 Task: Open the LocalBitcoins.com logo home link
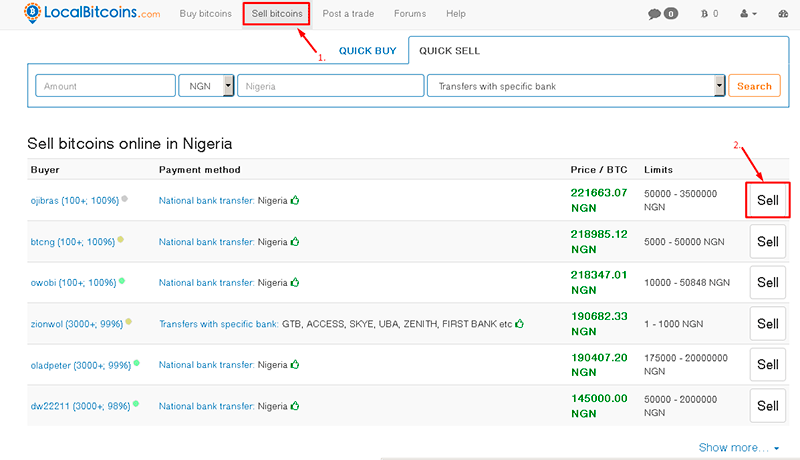click(x=92, y=13)
